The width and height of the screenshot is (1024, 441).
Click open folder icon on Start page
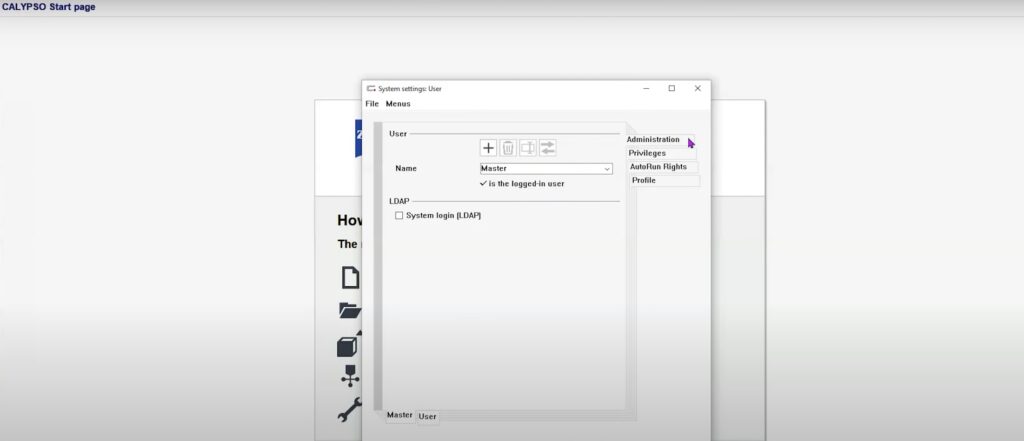(350, 310)
